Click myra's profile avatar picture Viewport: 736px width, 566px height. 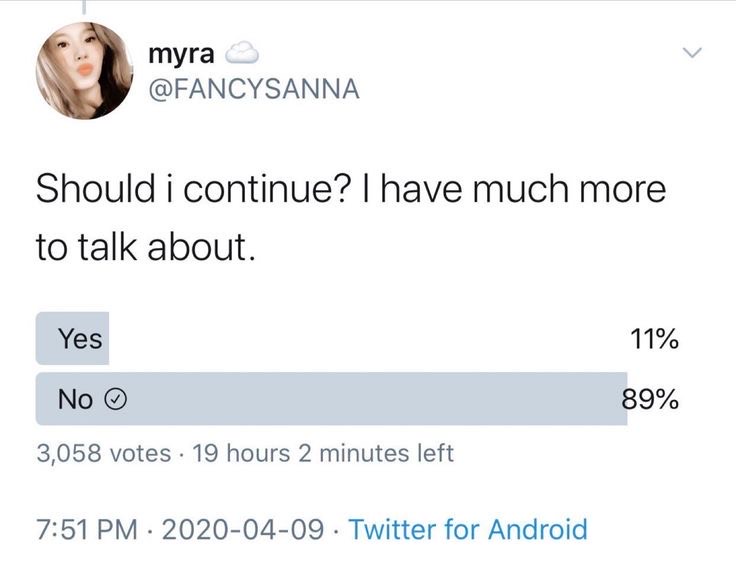click(x=85, y=71)
